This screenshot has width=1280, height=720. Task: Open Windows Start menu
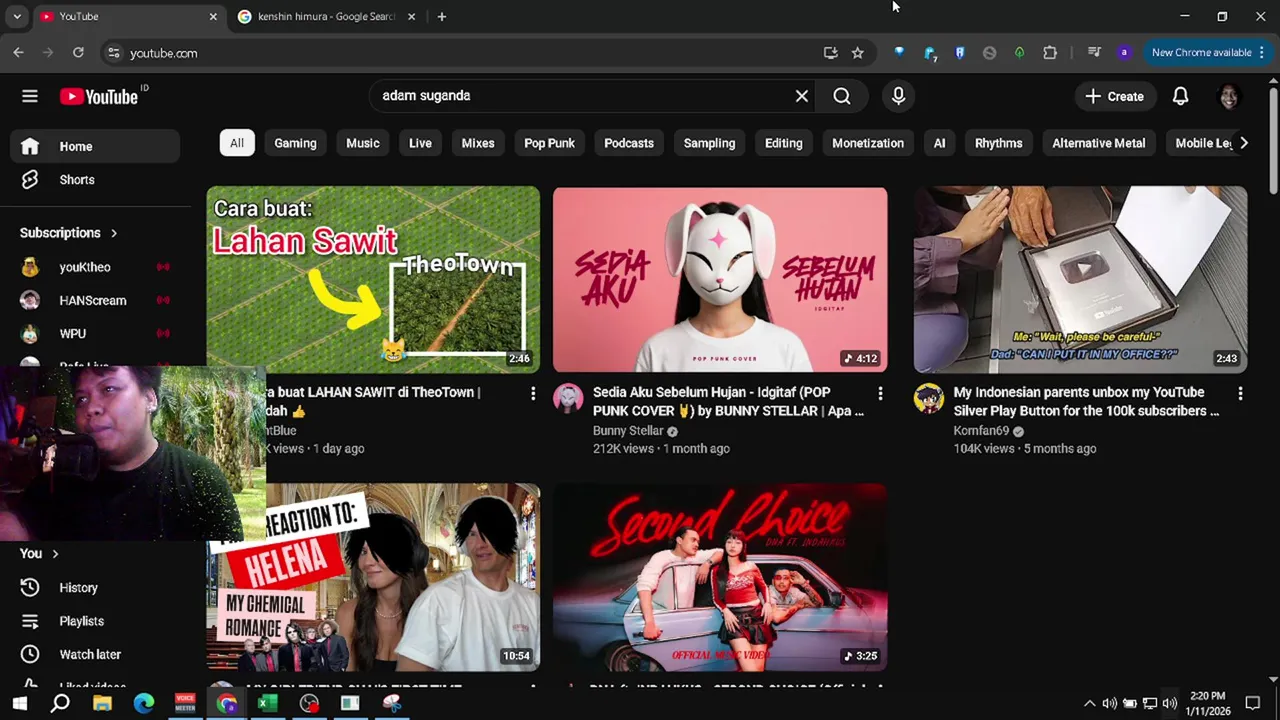coord(19,703)
